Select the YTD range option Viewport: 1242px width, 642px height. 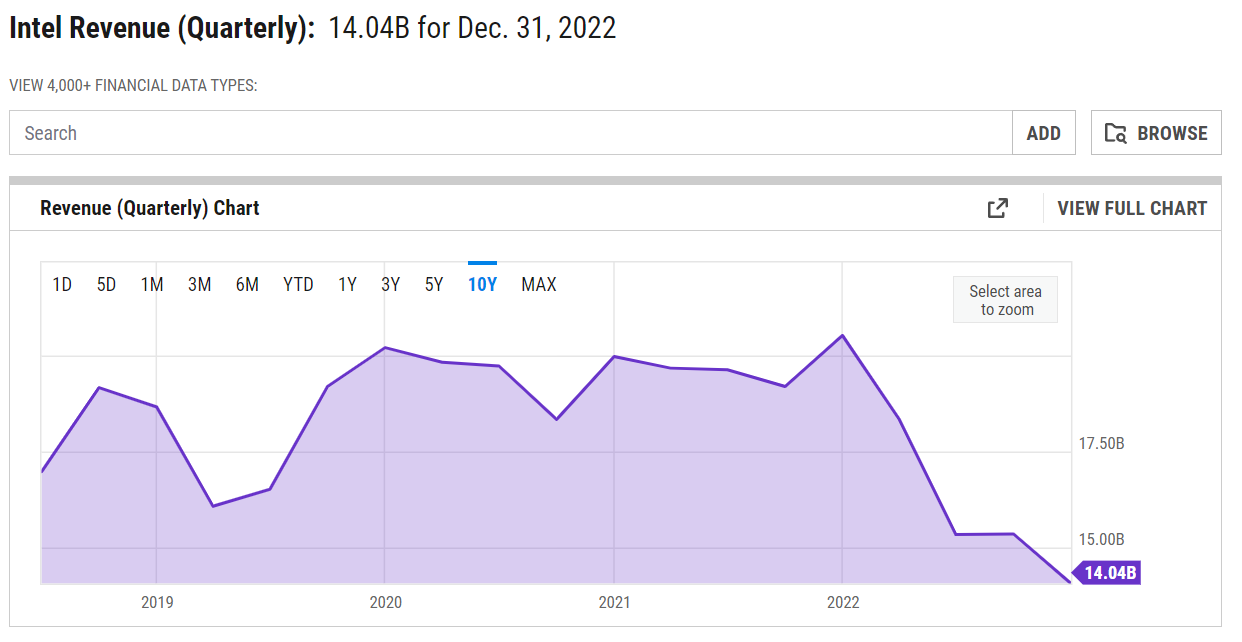click(x=298, y=285)
